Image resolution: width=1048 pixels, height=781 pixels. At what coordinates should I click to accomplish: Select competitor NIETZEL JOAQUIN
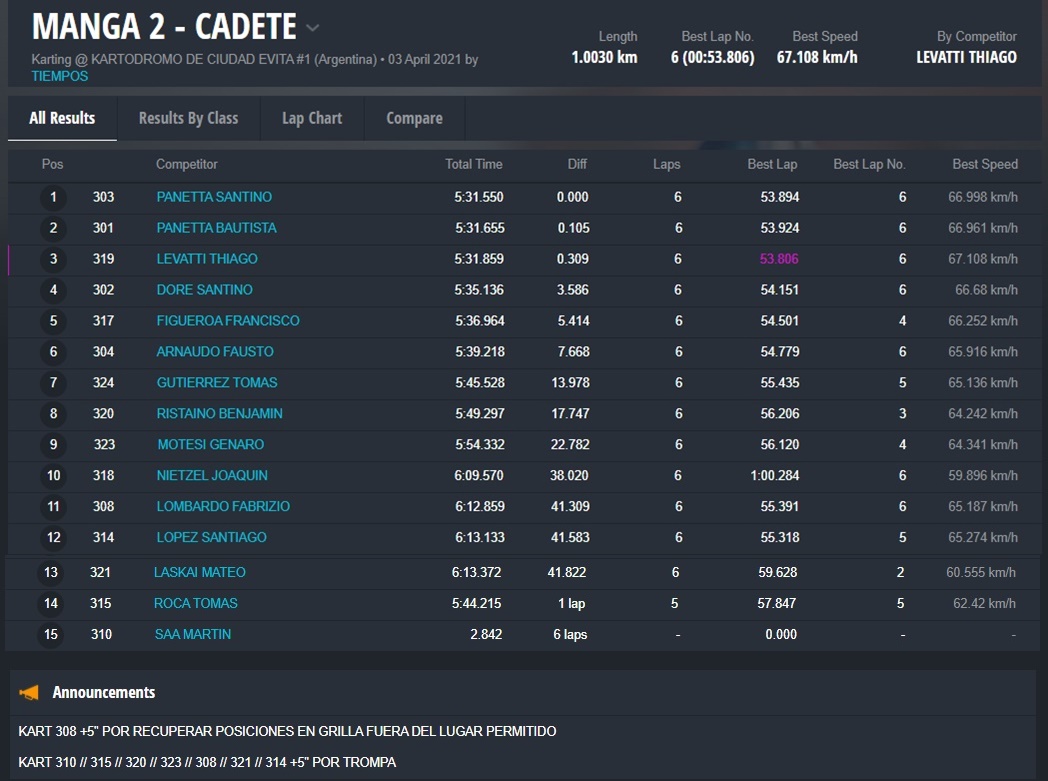point(212,476)
